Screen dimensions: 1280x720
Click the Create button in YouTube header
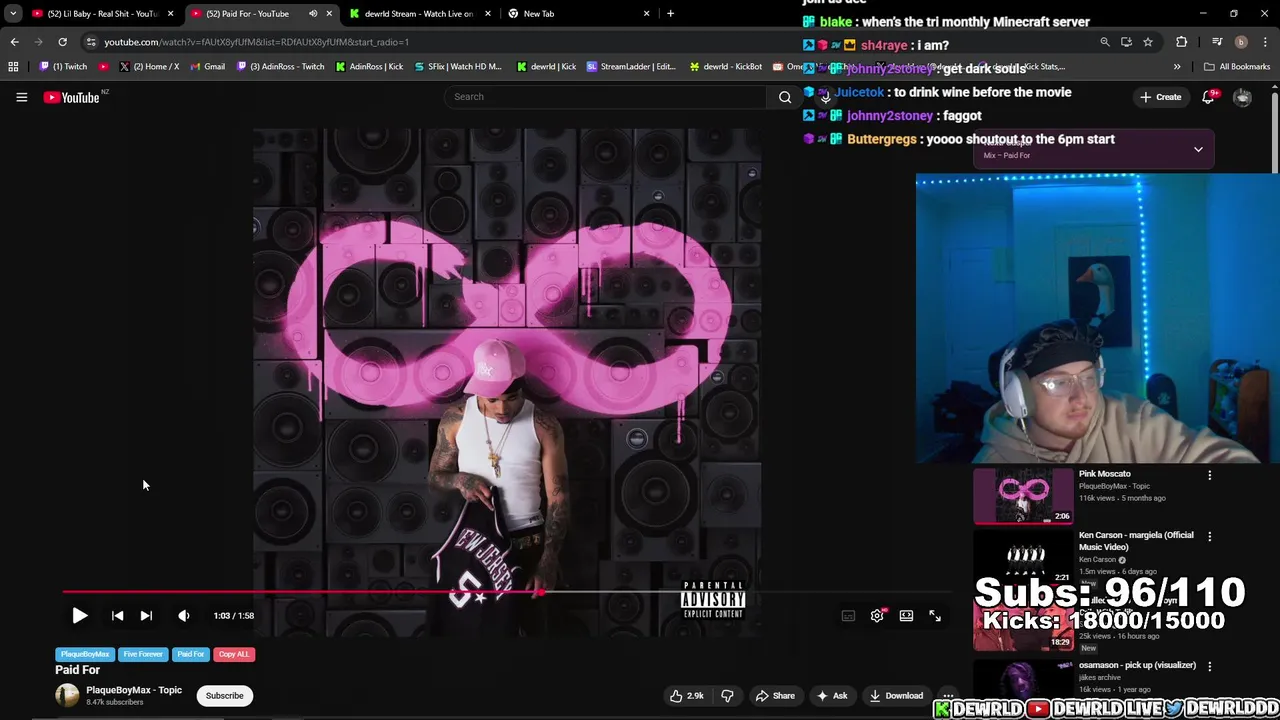pos(1160,97)
